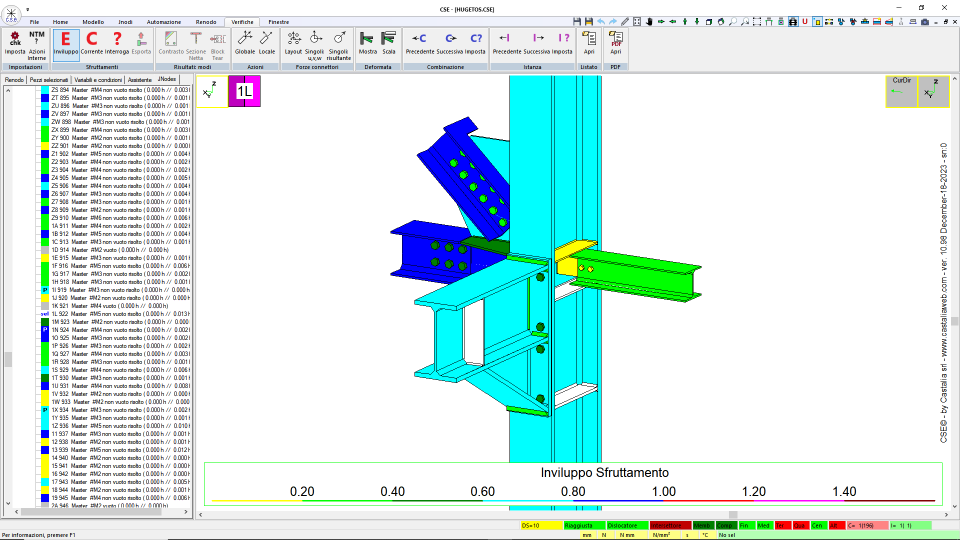Open the Finestre ribbon tab
This screenshot has height=540, width=960.
coord(279,22)
